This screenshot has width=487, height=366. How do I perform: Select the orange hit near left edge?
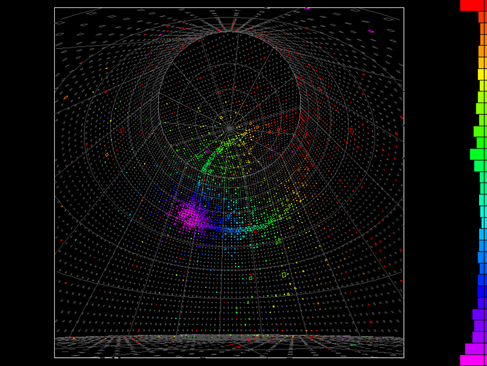(66, 98)
